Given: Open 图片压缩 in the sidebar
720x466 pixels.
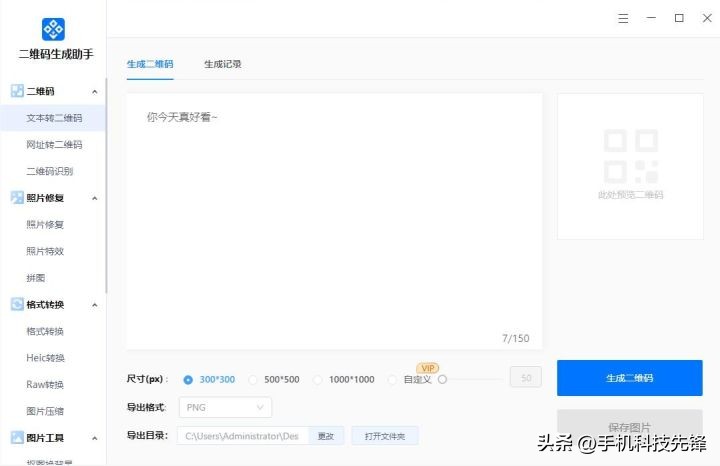Looking at the screenshot, I should click(45, 411).
